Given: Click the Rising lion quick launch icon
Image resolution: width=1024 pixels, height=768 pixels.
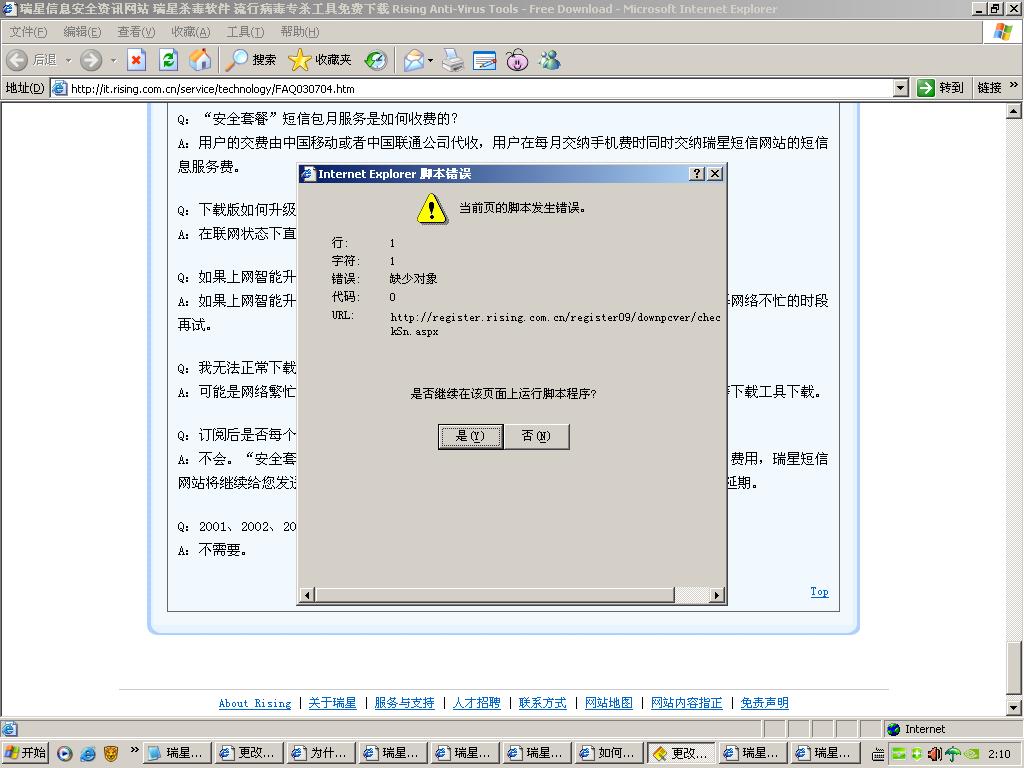Looking at the screenshot, I should point(111,754).
